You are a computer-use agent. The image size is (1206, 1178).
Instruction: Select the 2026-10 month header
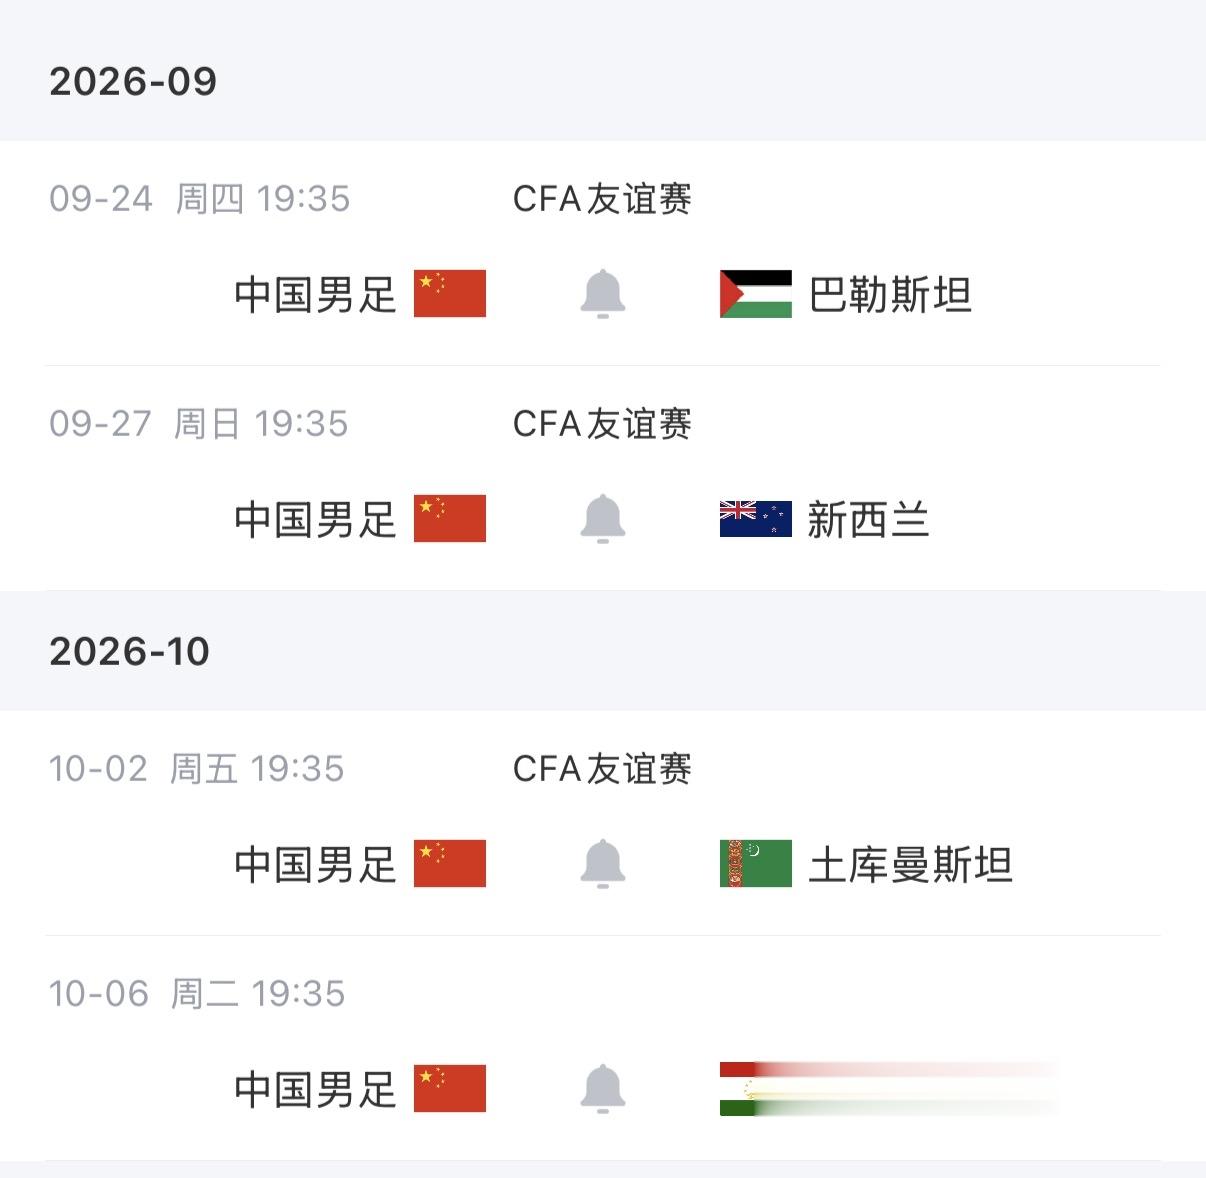129,651
